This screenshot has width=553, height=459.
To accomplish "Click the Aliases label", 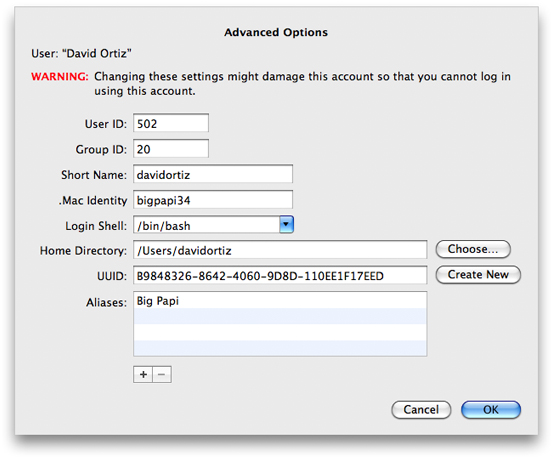I will tap(106, 302).
